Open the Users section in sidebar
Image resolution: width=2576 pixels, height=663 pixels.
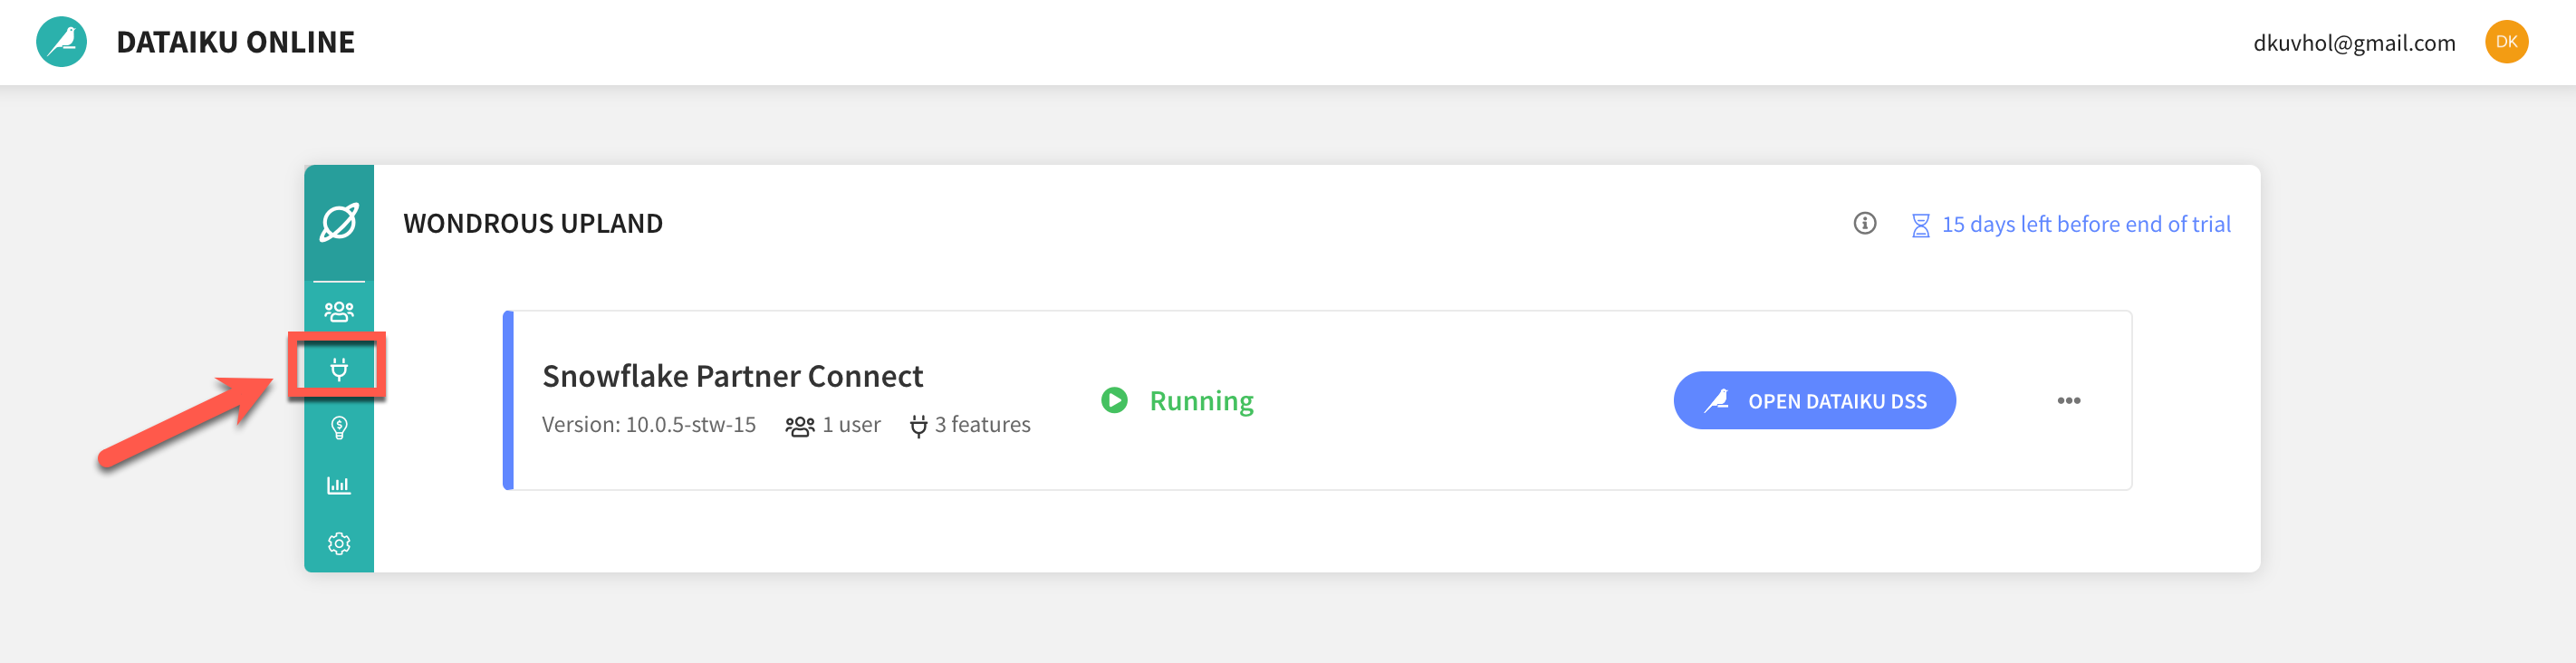339,311
